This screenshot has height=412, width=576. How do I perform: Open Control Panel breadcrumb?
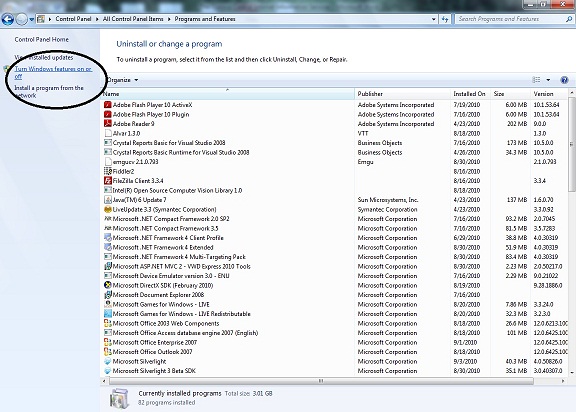pos(73,19)
